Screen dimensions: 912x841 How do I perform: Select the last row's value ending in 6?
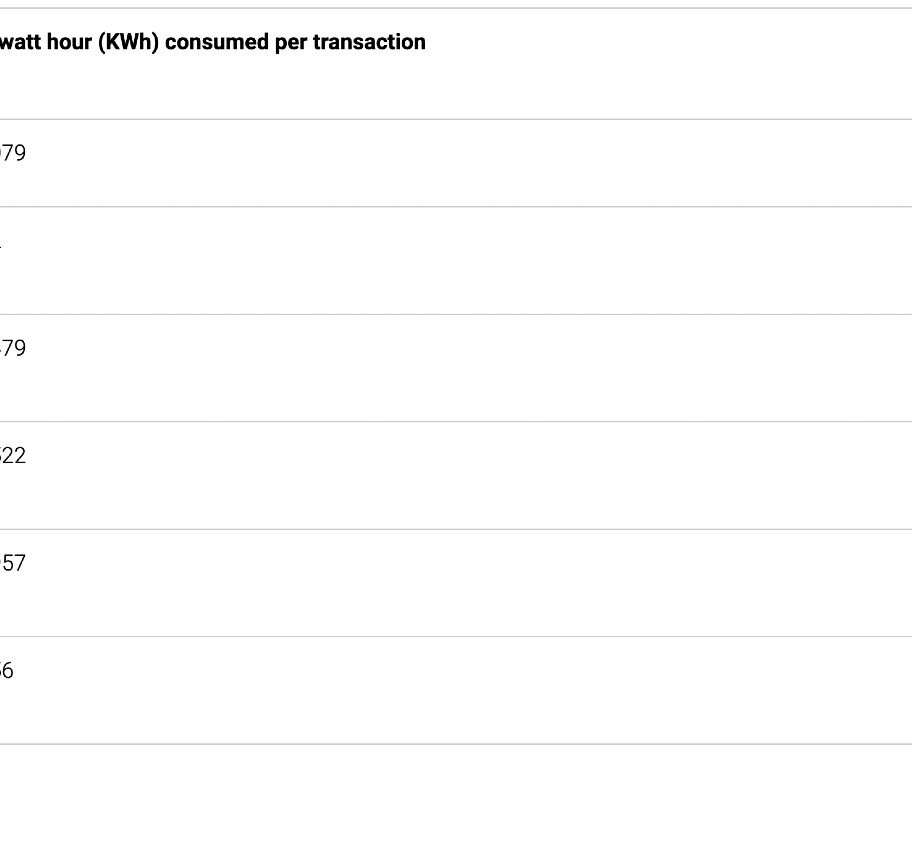(x=6, y=671)
